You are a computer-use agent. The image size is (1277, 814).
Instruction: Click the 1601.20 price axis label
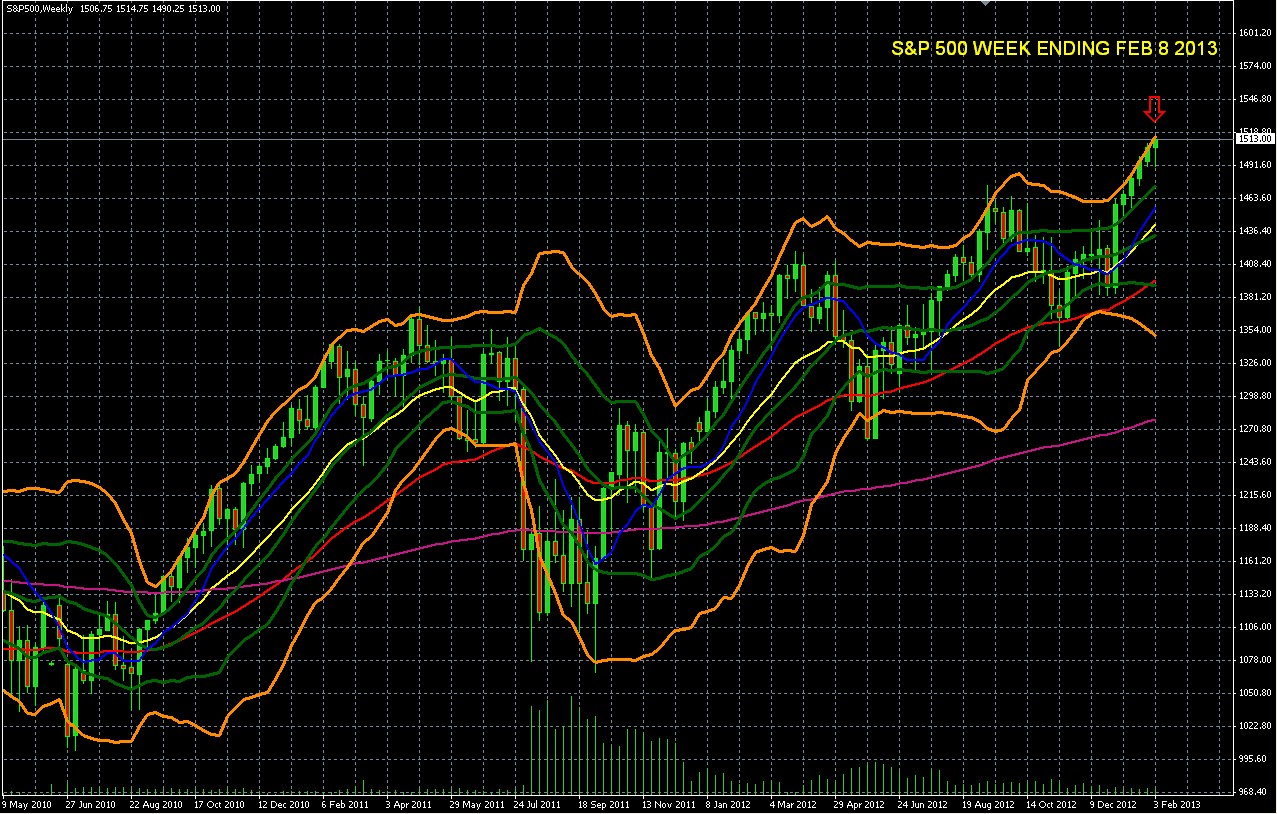click(1257, 33)
